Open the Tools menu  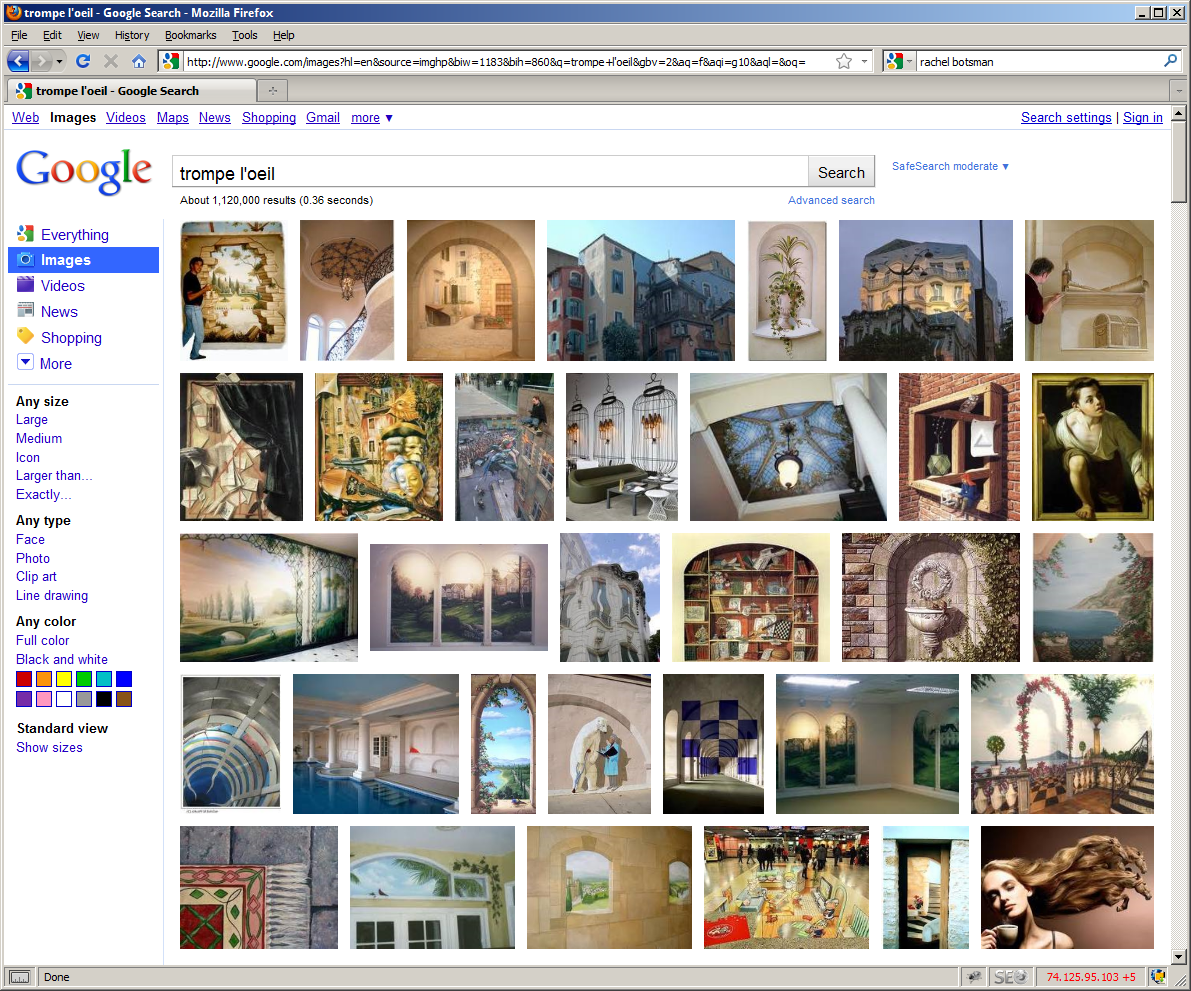point(245,35)
